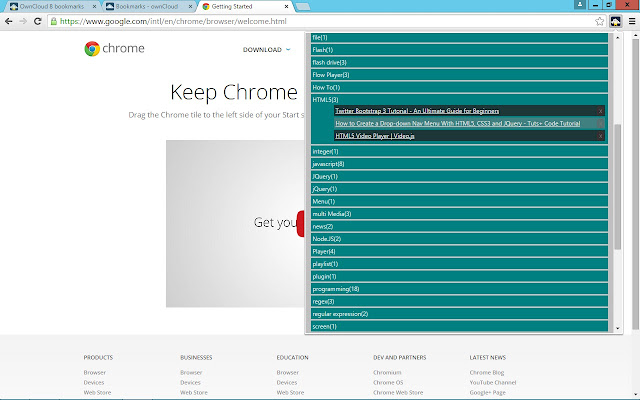The width and height of the screenshot is (640, 400).
Task: Expand the How To(1) tag
Action: pos(459,87)
